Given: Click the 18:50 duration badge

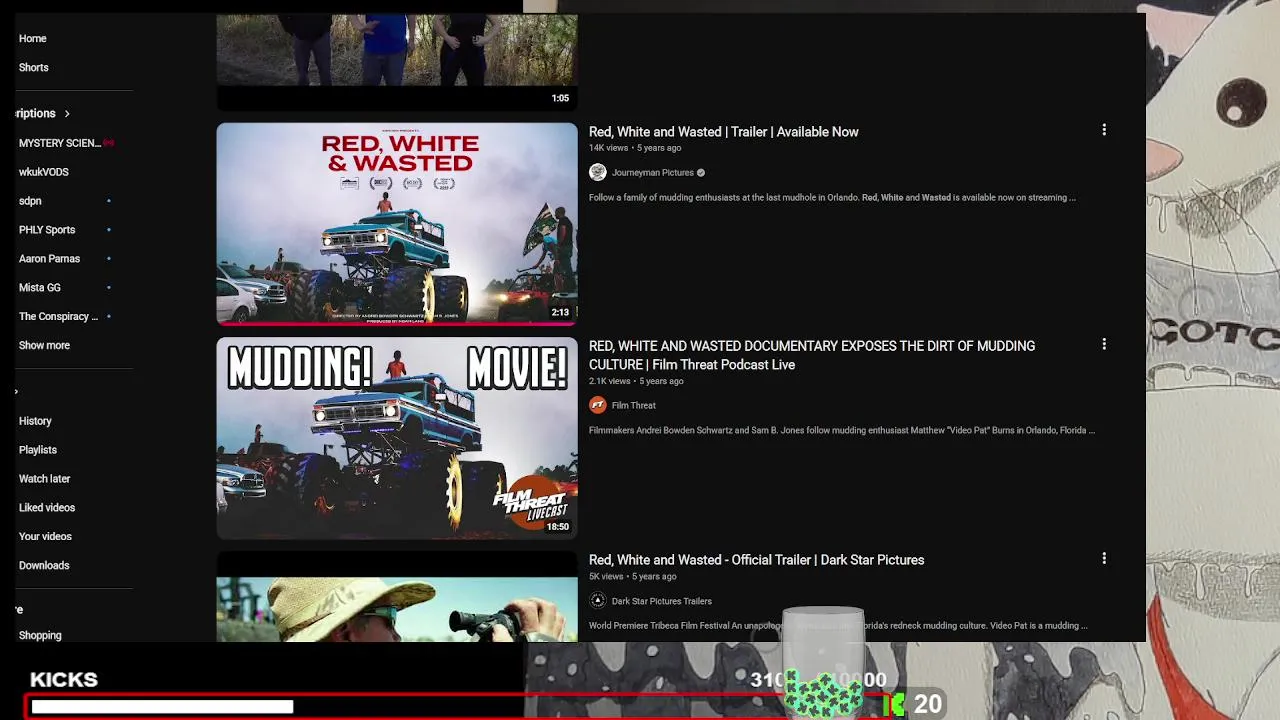Looking at the screenshot, I should pos(557,526).
